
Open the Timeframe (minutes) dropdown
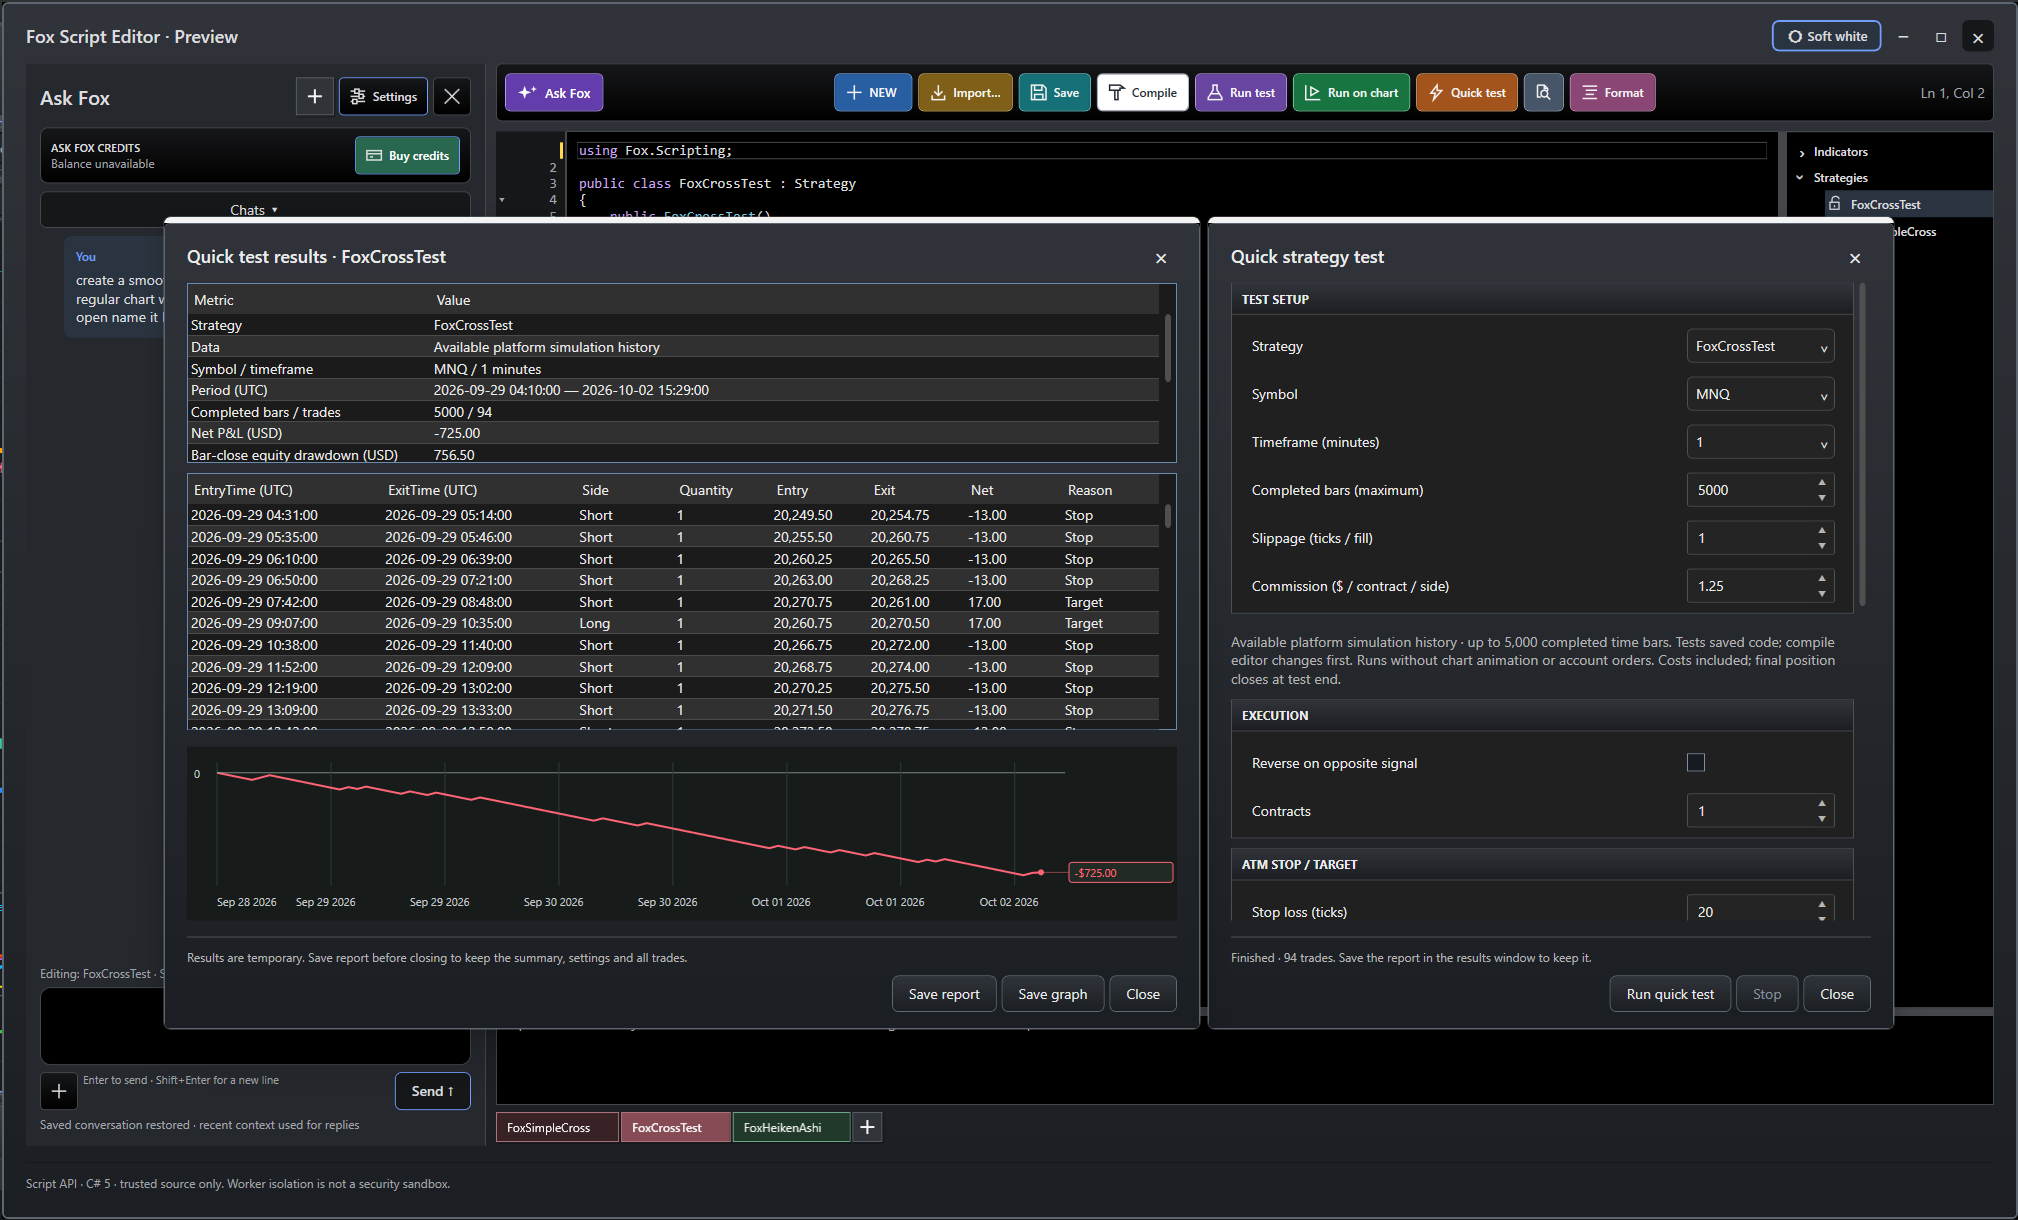1760,443
